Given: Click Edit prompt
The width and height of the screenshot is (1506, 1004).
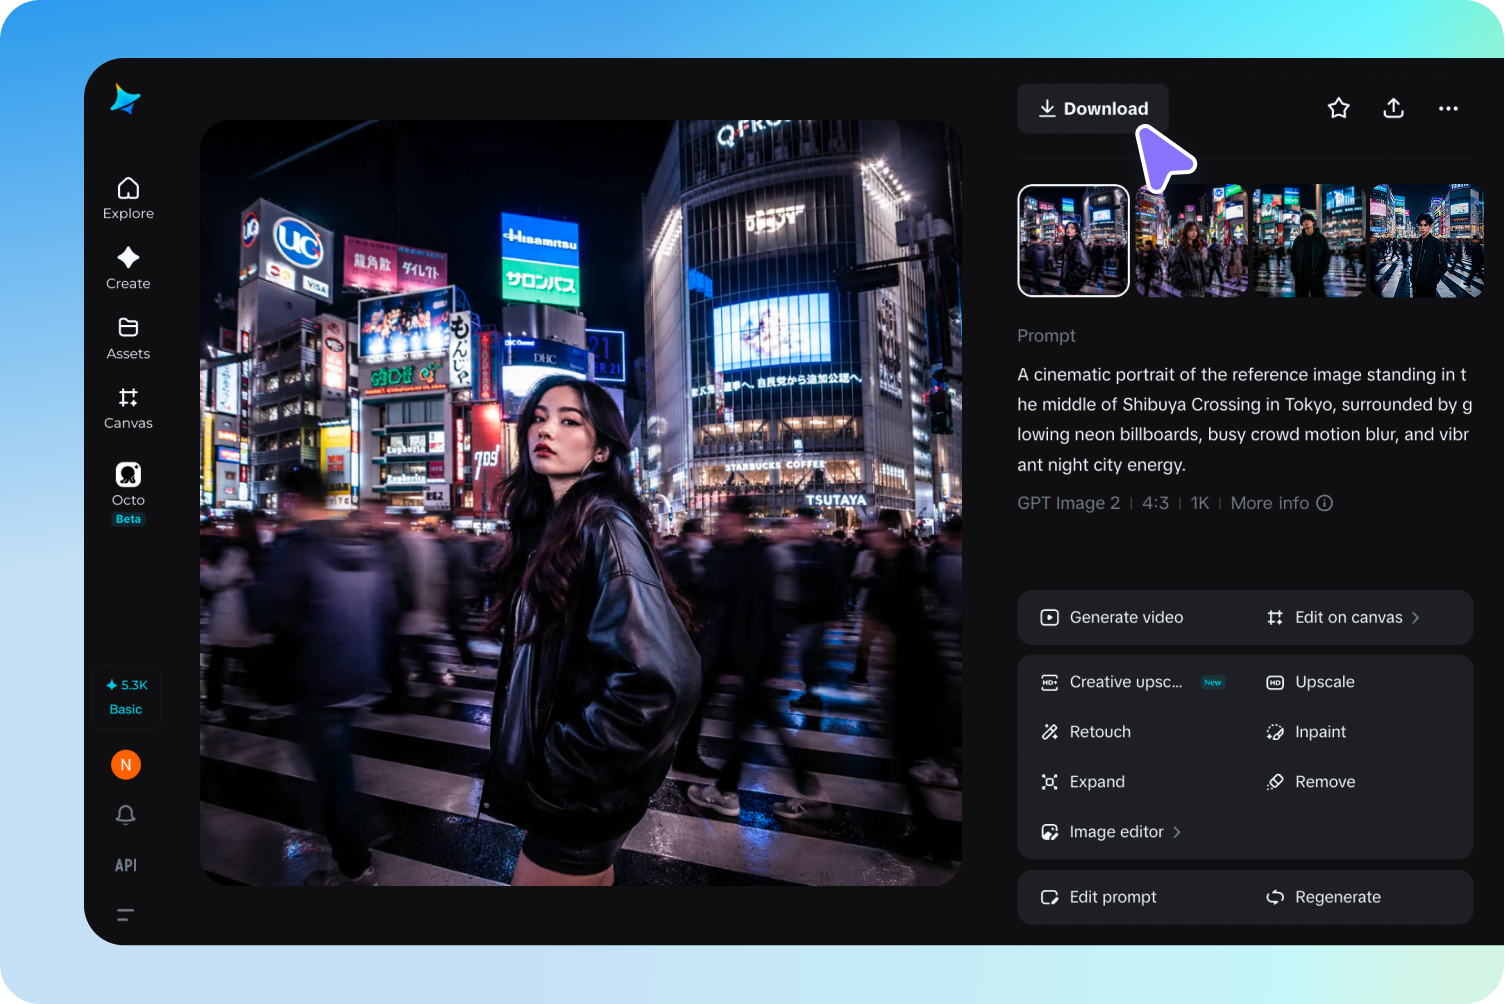Looking at the screenshot, I should click(1099, 897).
